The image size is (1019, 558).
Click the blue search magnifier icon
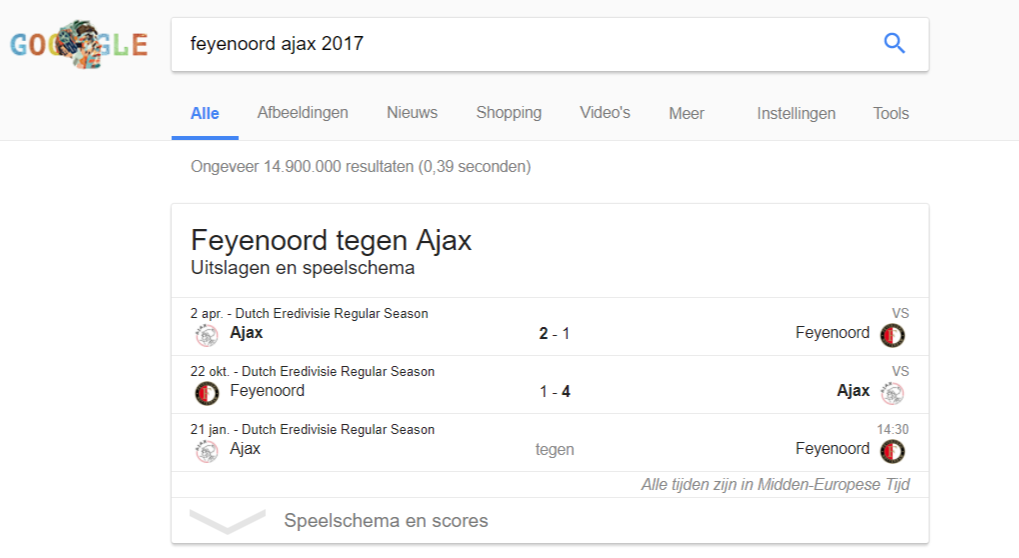coord(894,44)
